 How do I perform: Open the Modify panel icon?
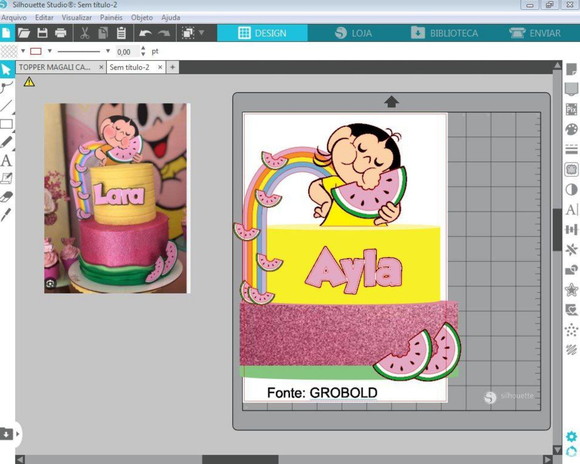pyautogui.click(x=571, y=270)
